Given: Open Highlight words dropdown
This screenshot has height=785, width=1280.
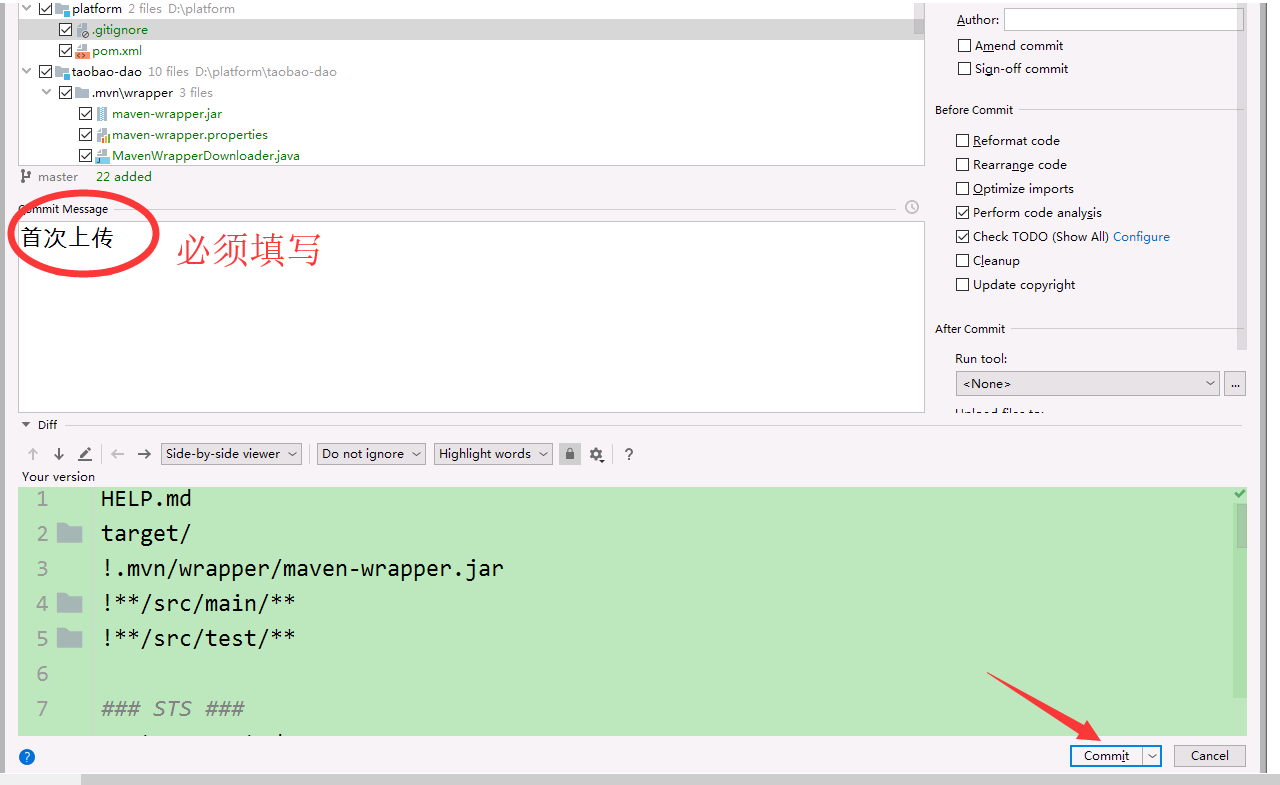Looking at the screenshot, I should [x=493, y=454].
